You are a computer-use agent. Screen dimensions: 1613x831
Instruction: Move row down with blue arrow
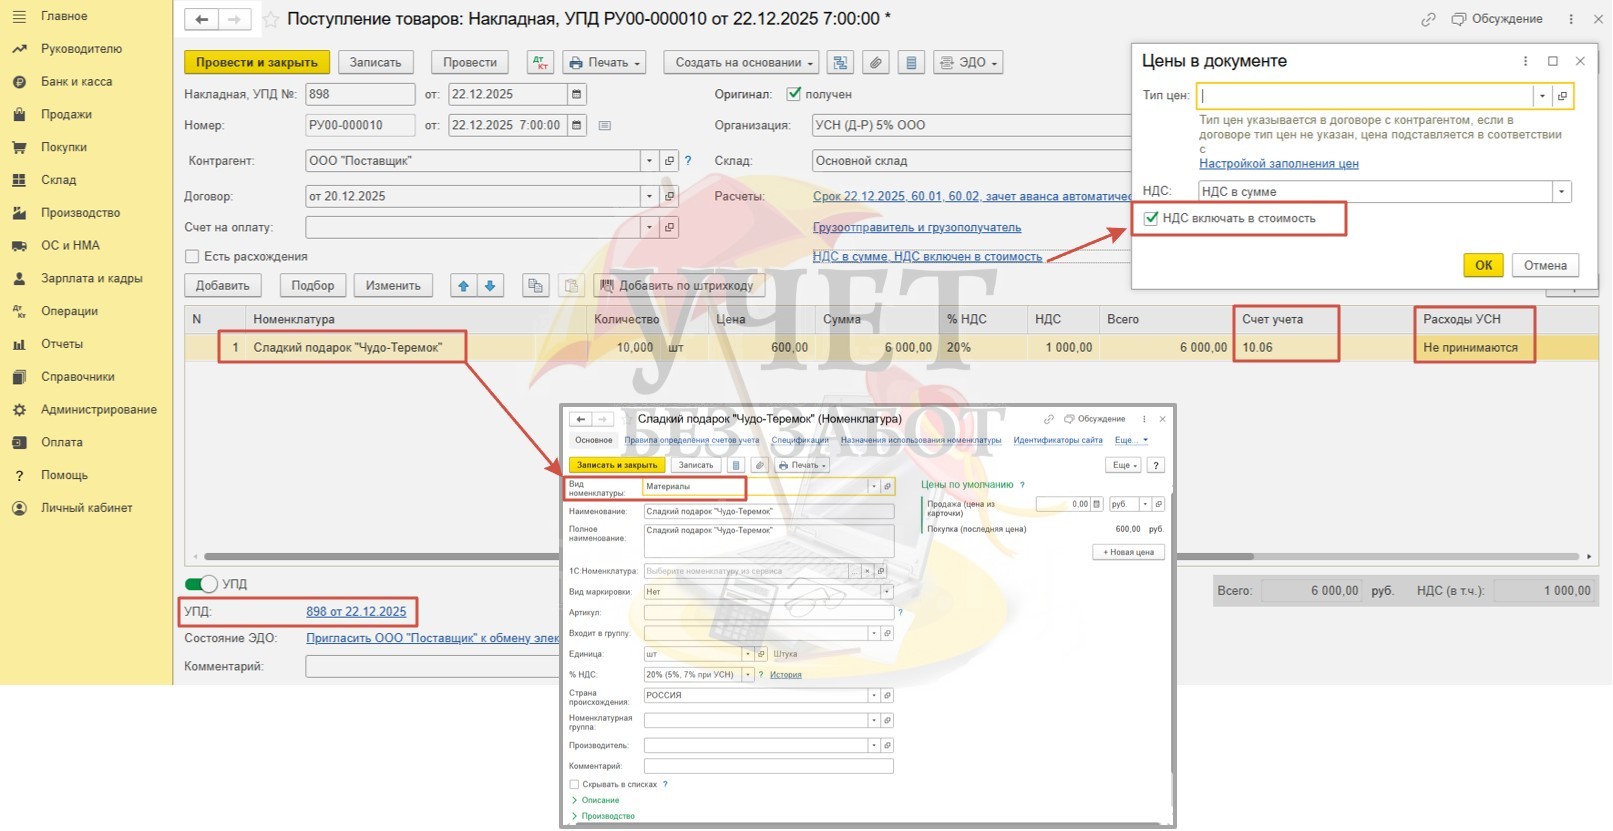click(x=490, y=286)
